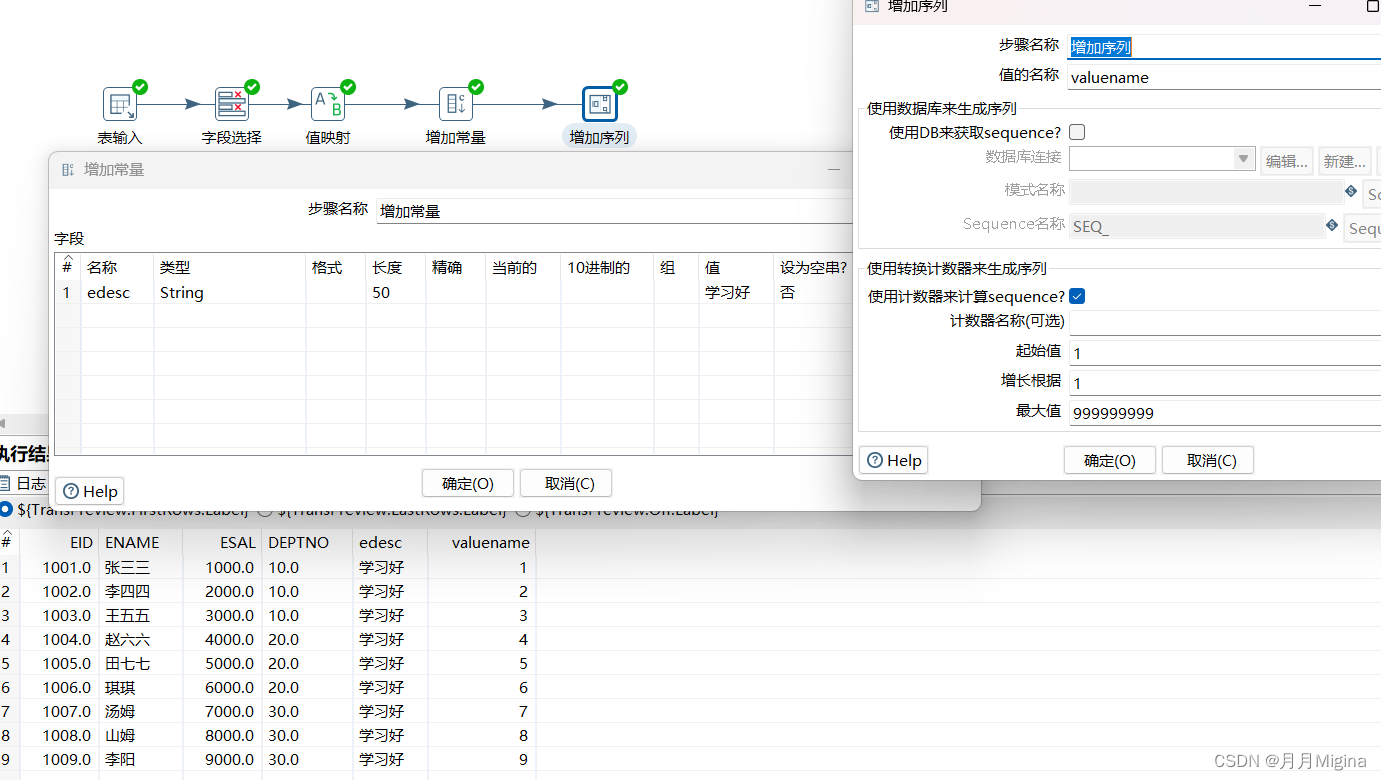
Task: Select the 增加序列 step icon on canvas
Action: (x=600, y=104)
